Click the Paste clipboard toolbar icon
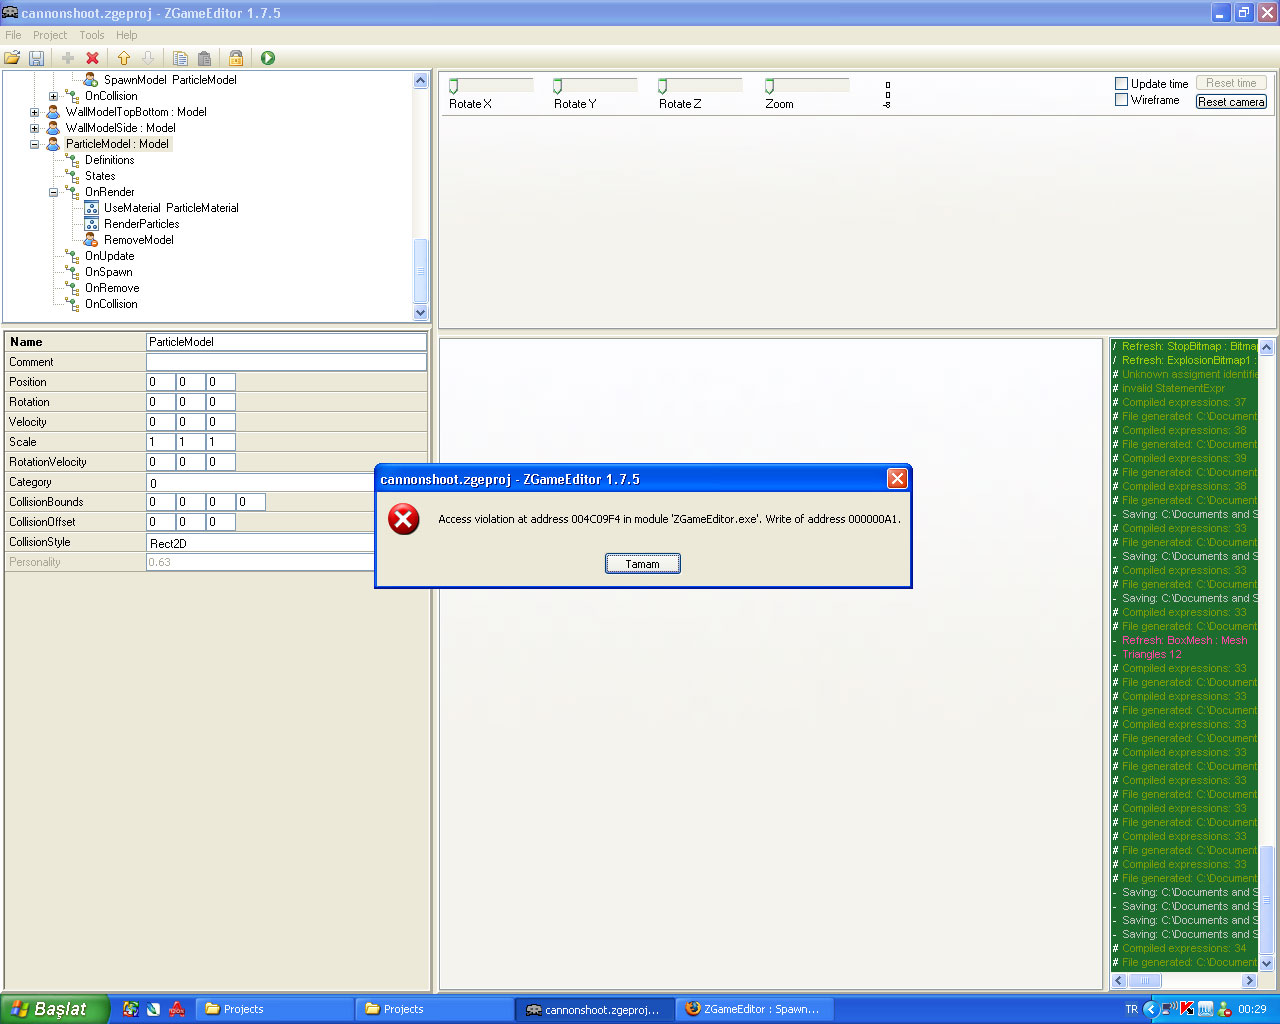 pyautogui.click(x=204, y=58)
